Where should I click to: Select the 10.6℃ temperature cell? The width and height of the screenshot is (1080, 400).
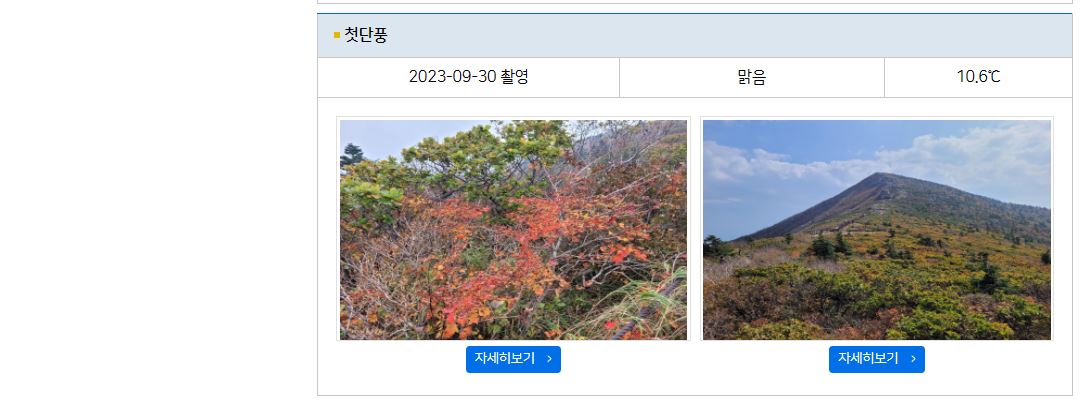click(978, 77)
